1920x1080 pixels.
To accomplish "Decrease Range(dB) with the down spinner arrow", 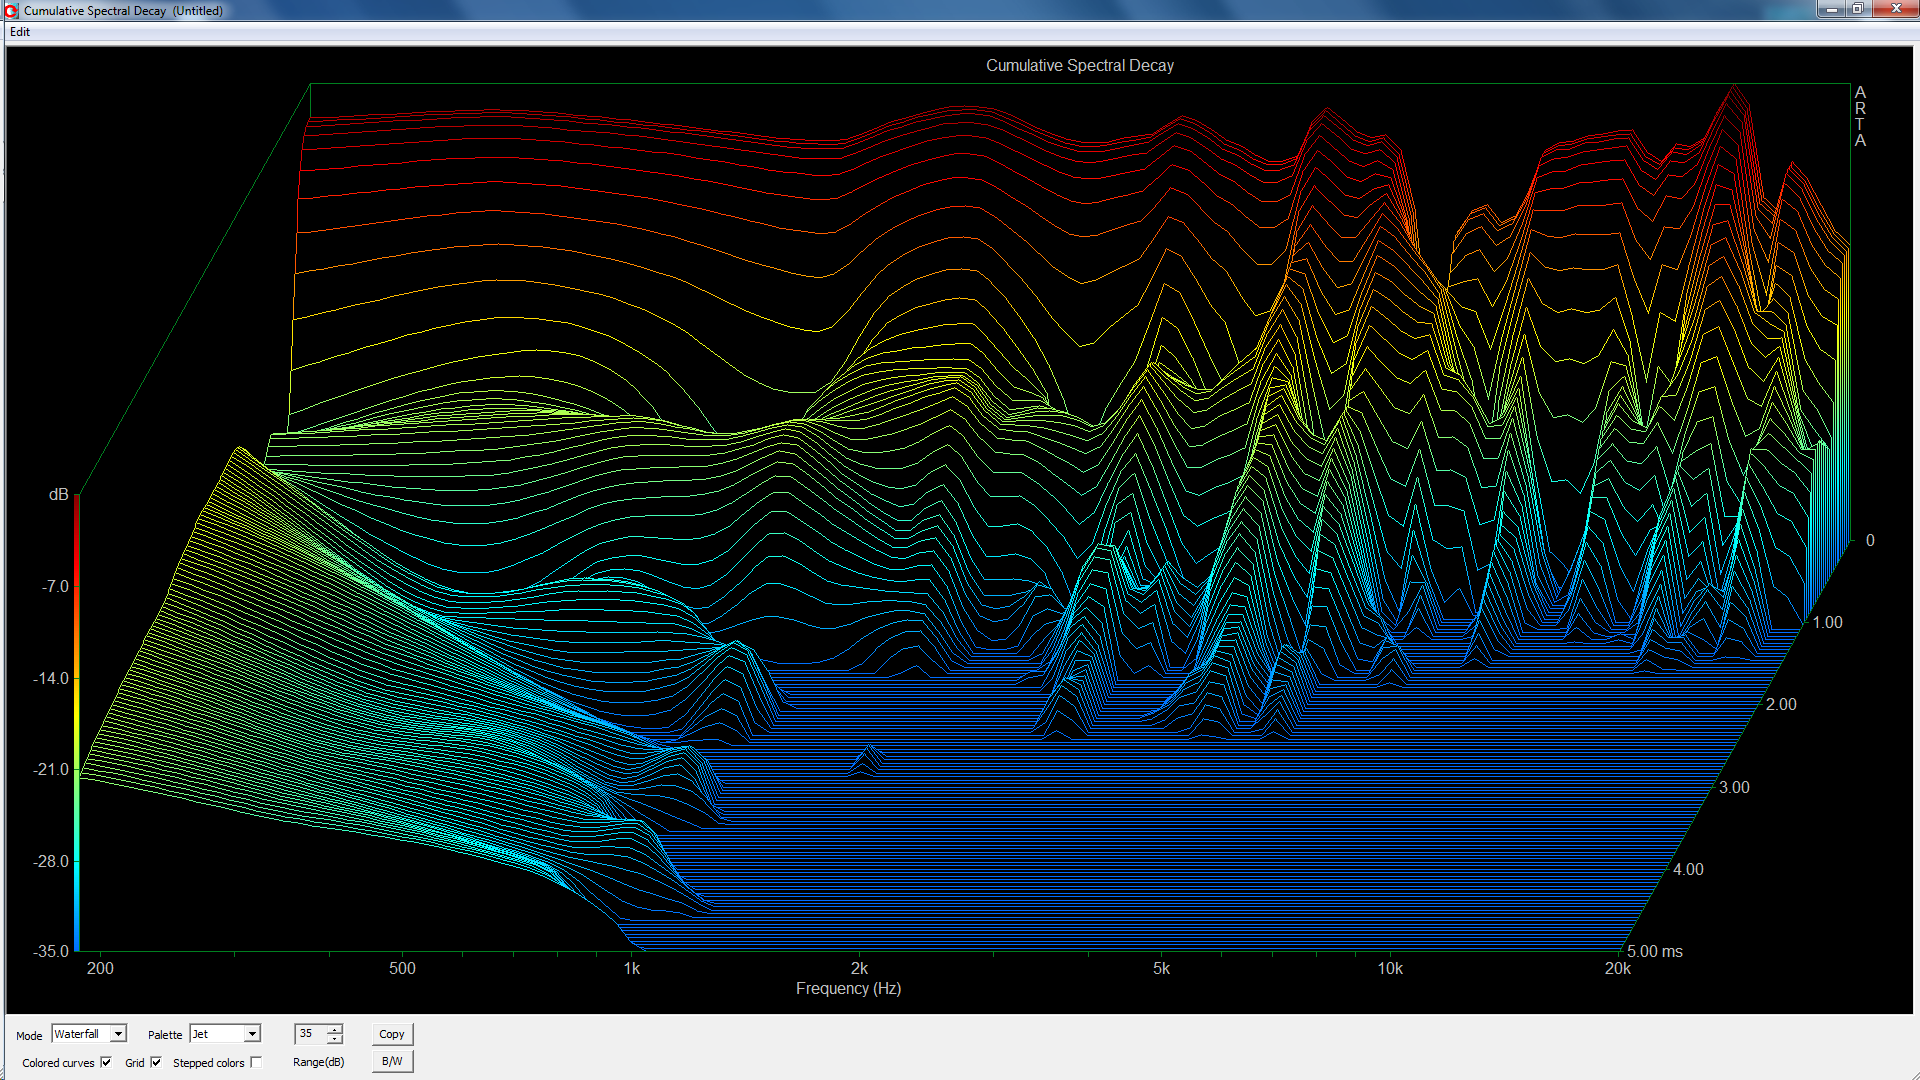I will (x=334, y=1039).
